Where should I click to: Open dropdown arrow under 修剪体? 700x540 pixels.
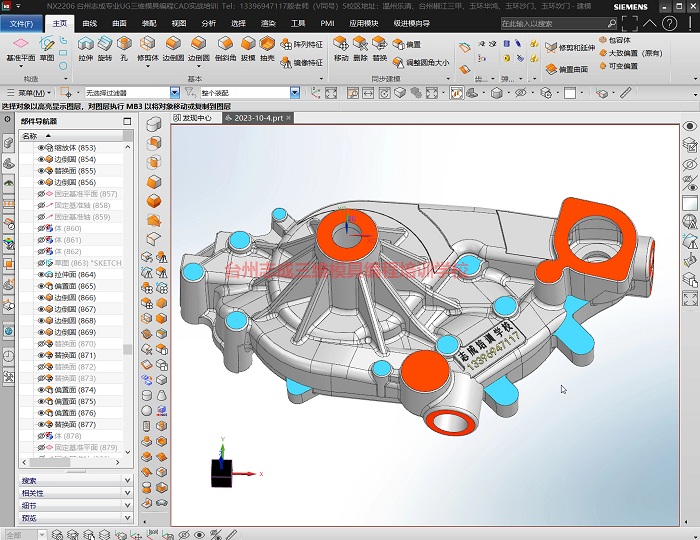pos(147,66)
